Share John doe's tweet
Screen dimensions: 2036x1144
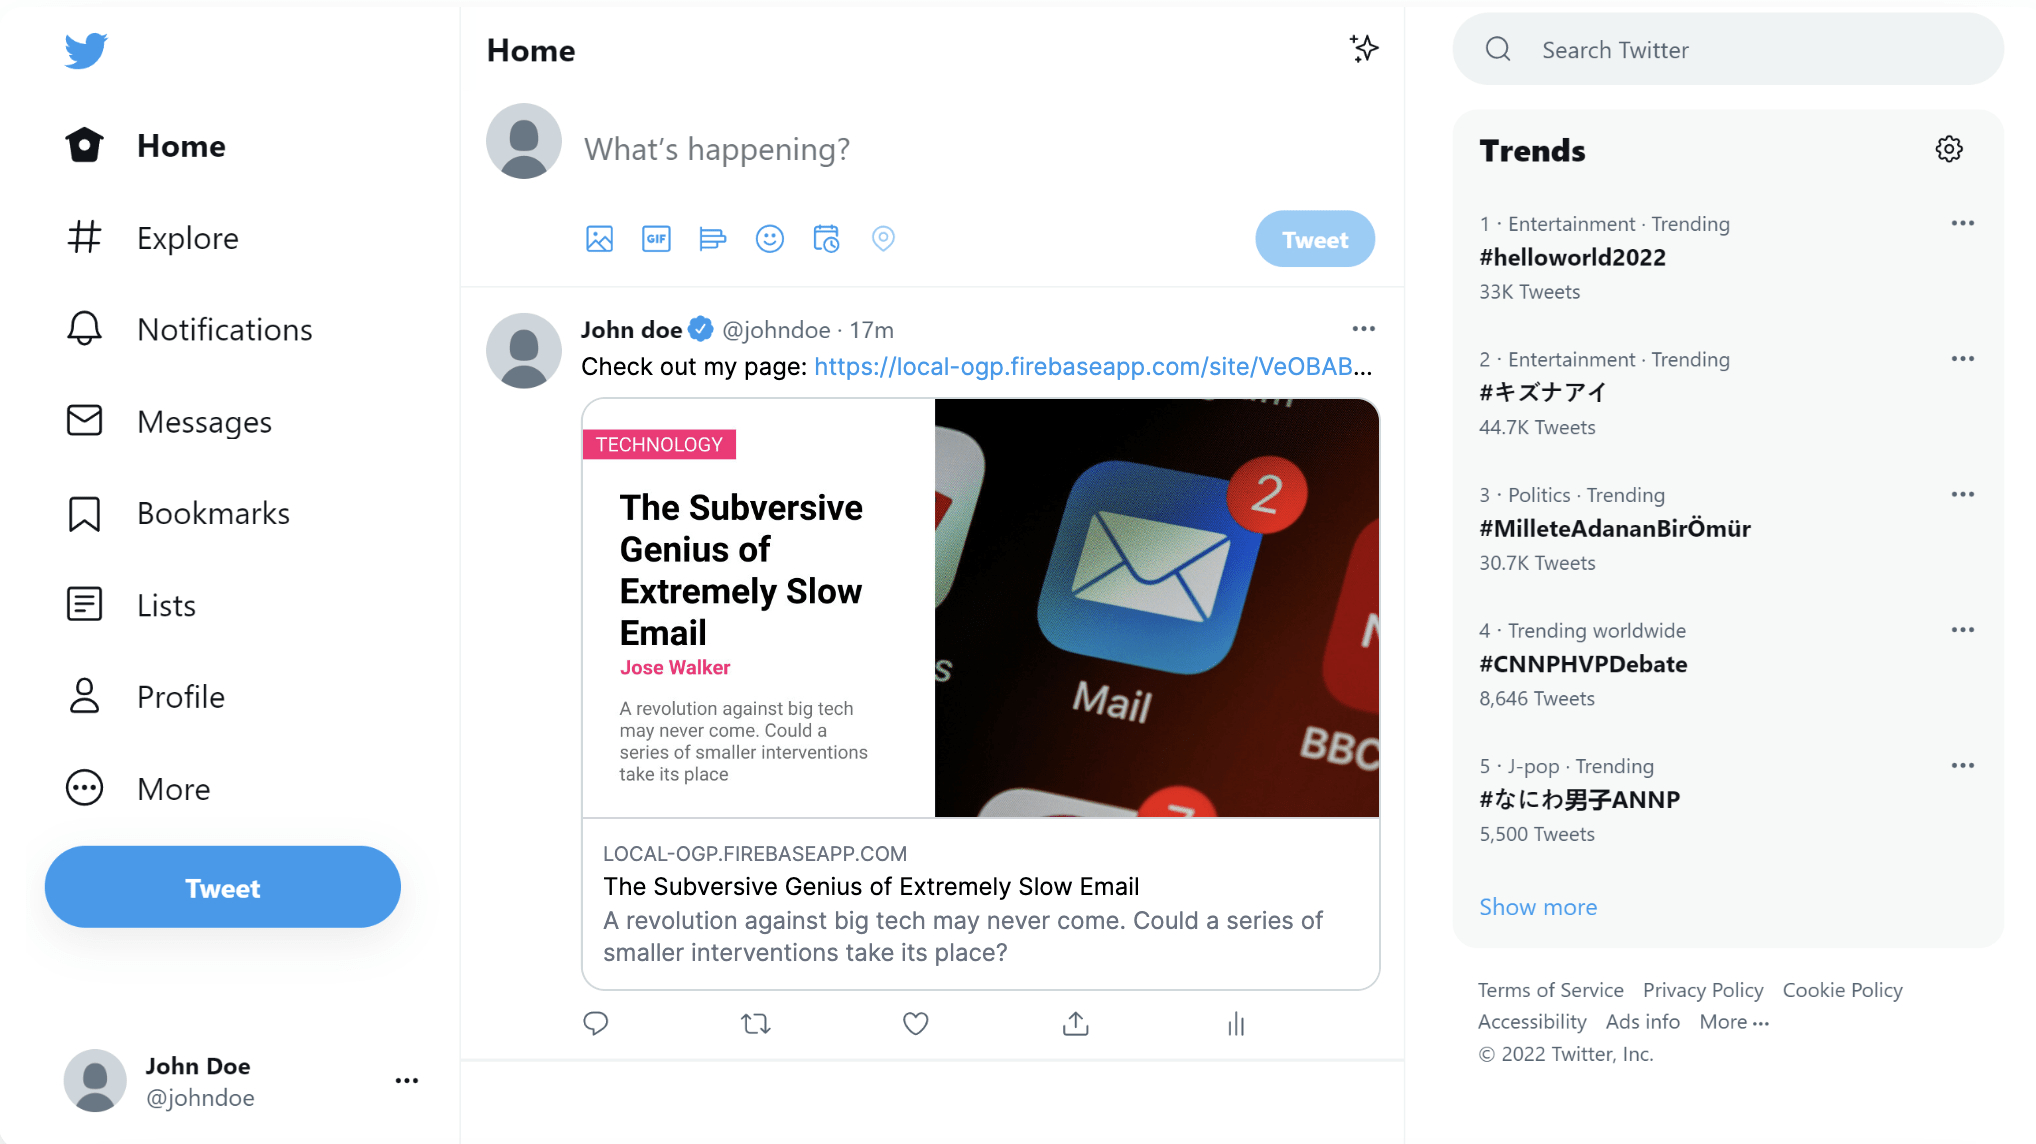(x=1076, y=1024)
